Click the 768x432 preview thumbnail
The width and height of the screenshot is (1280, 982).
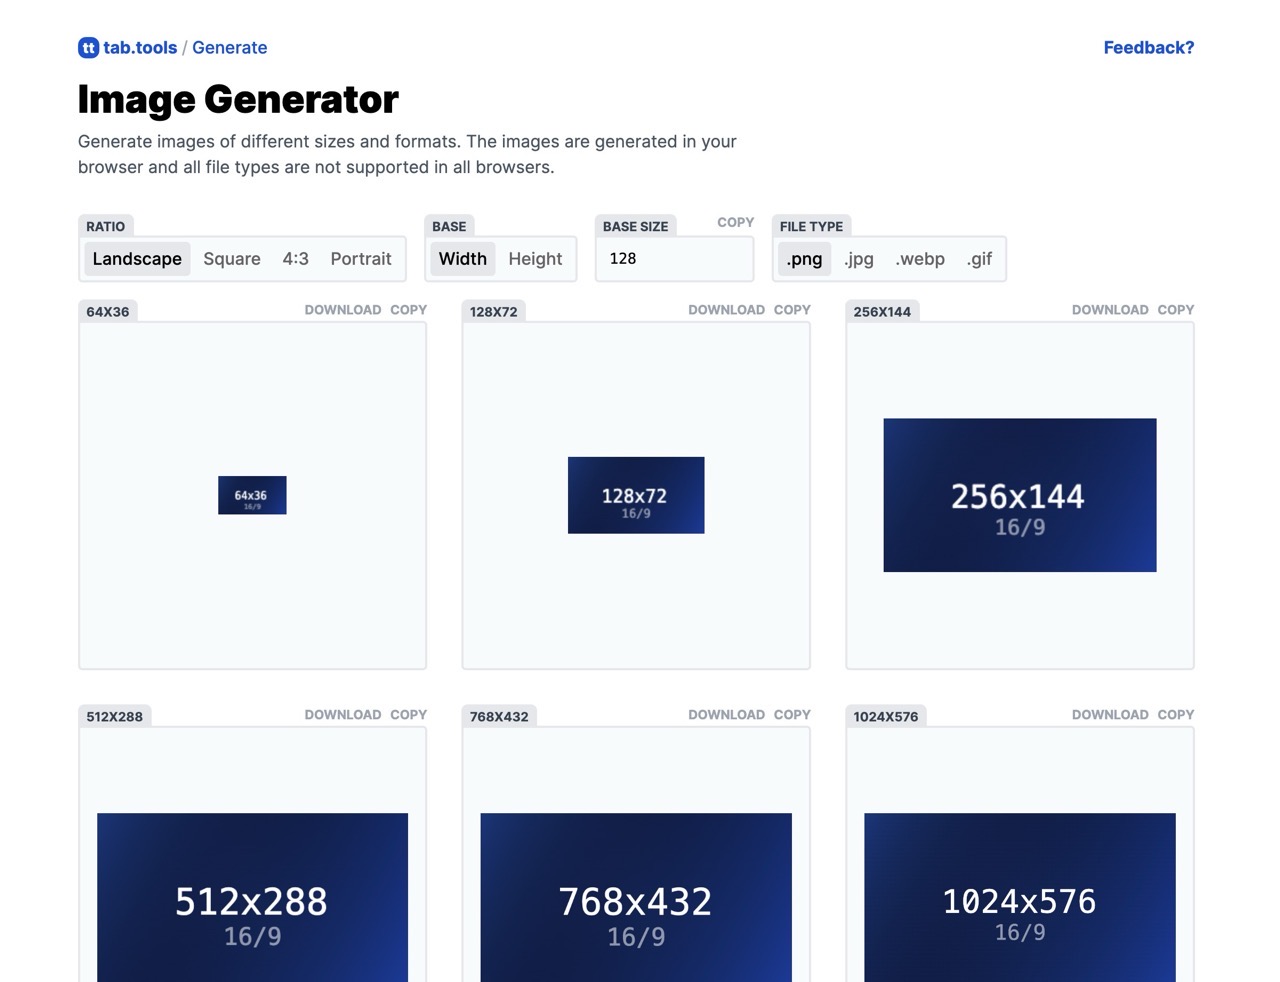[x=636, y=897]
